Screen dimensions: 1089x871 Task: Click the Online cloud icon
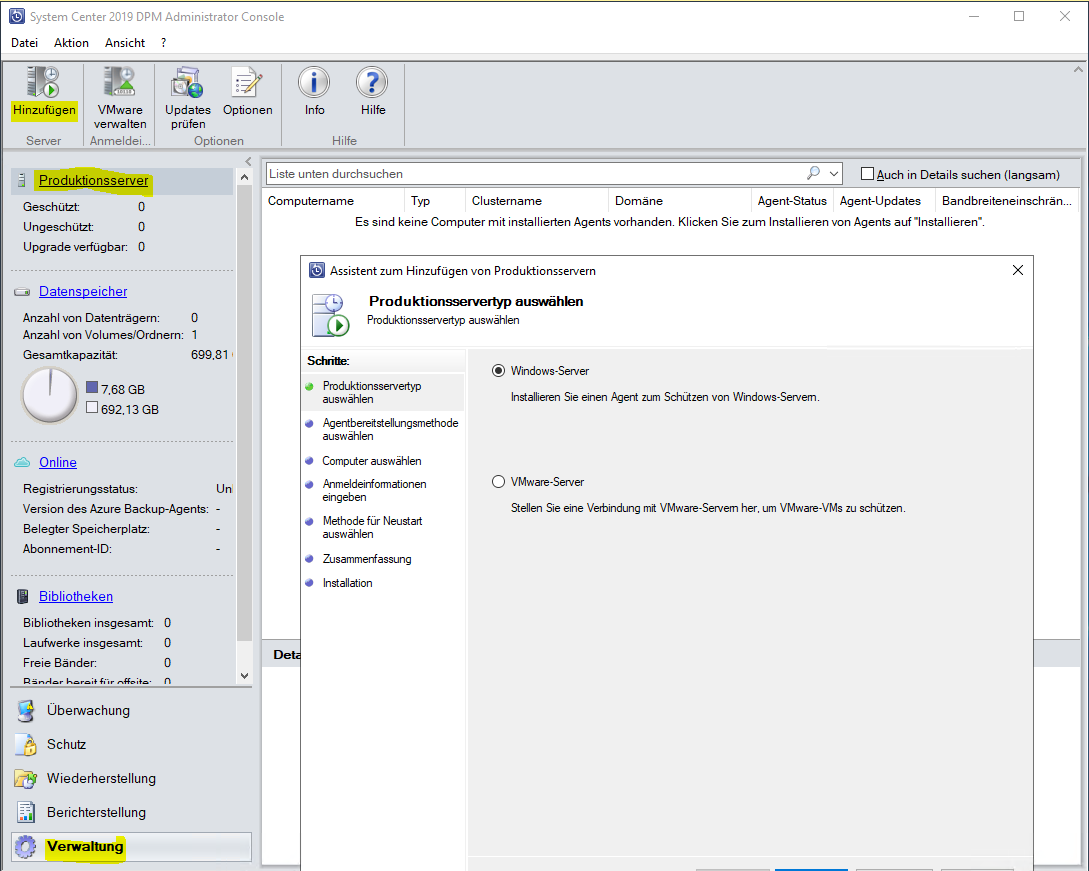[x=22, y=463]
